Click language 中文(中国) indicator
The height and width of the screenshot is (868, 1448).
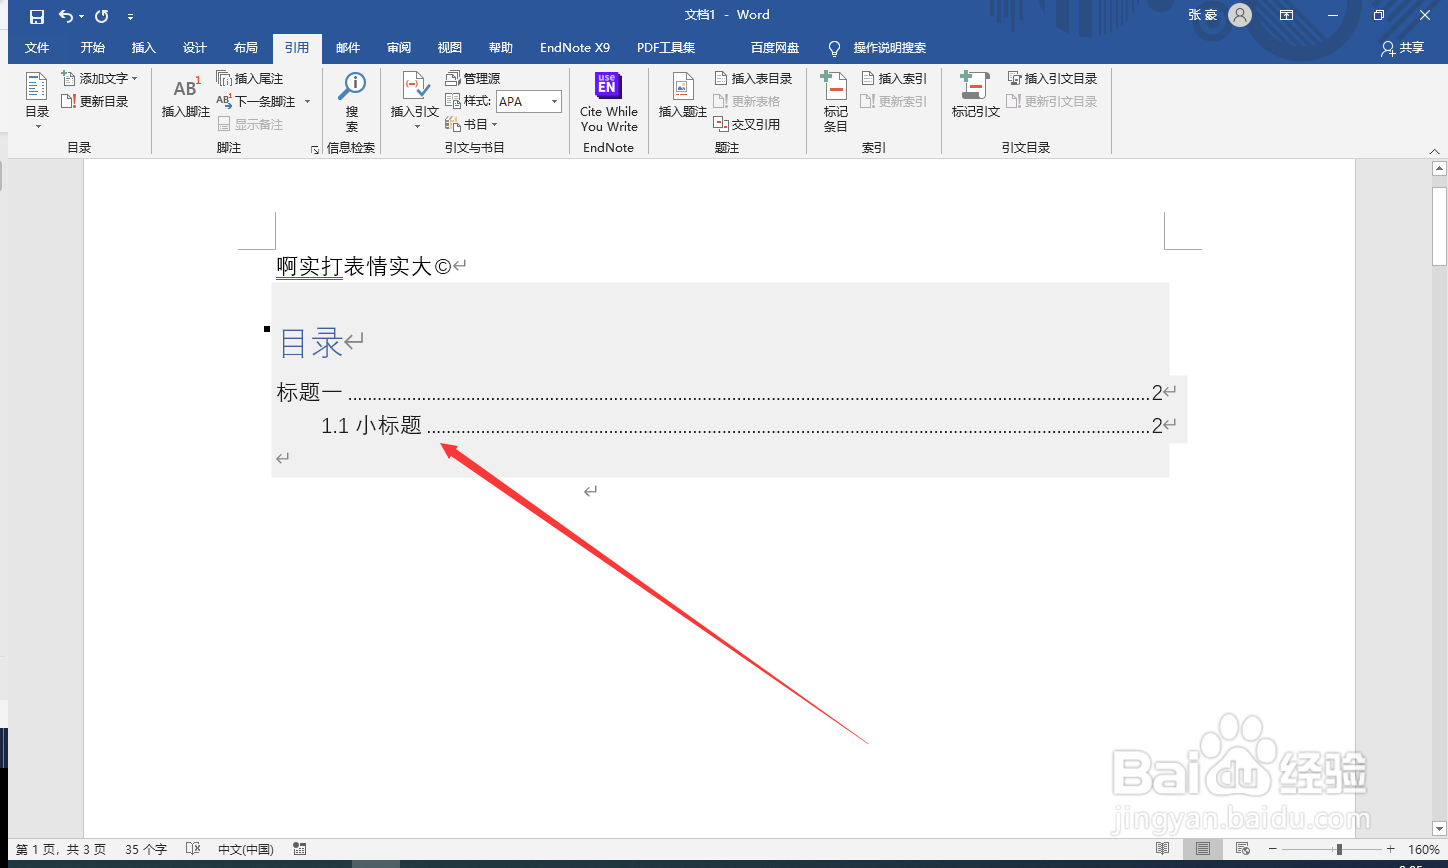(x=246, y=849)
